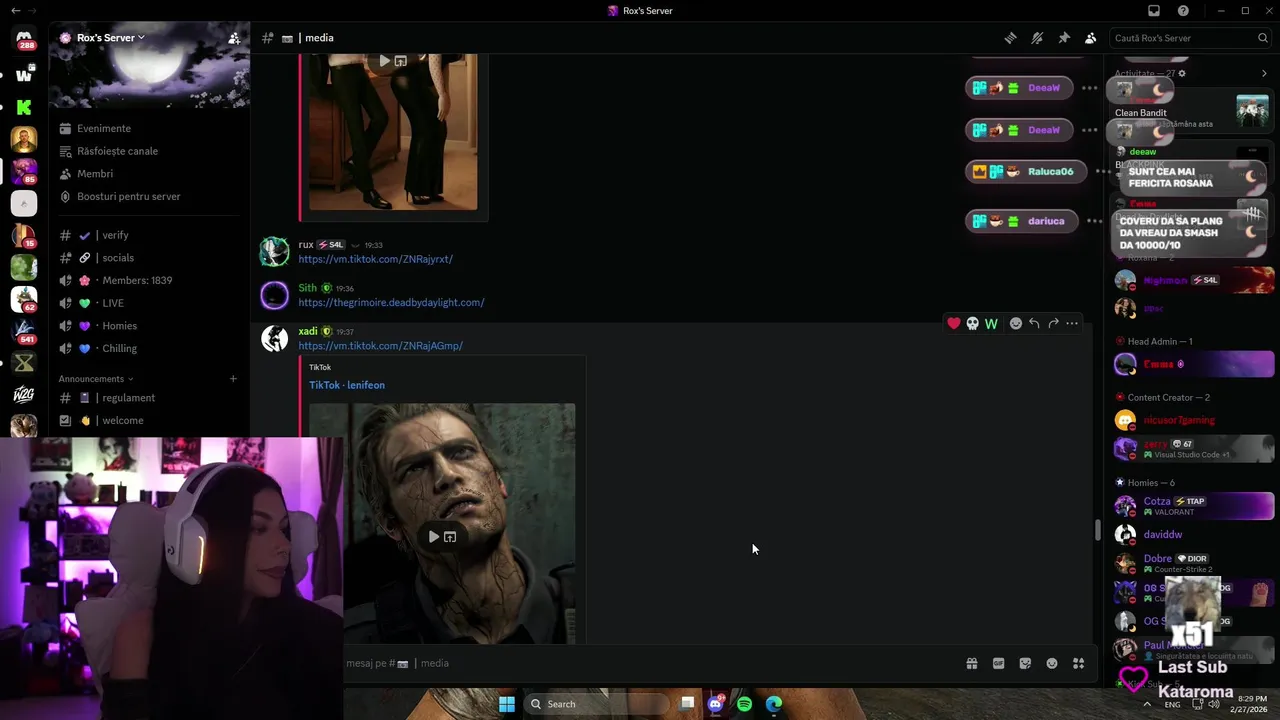
Task: Open the help icon in title bar
Action: [x=1184, y=11]
